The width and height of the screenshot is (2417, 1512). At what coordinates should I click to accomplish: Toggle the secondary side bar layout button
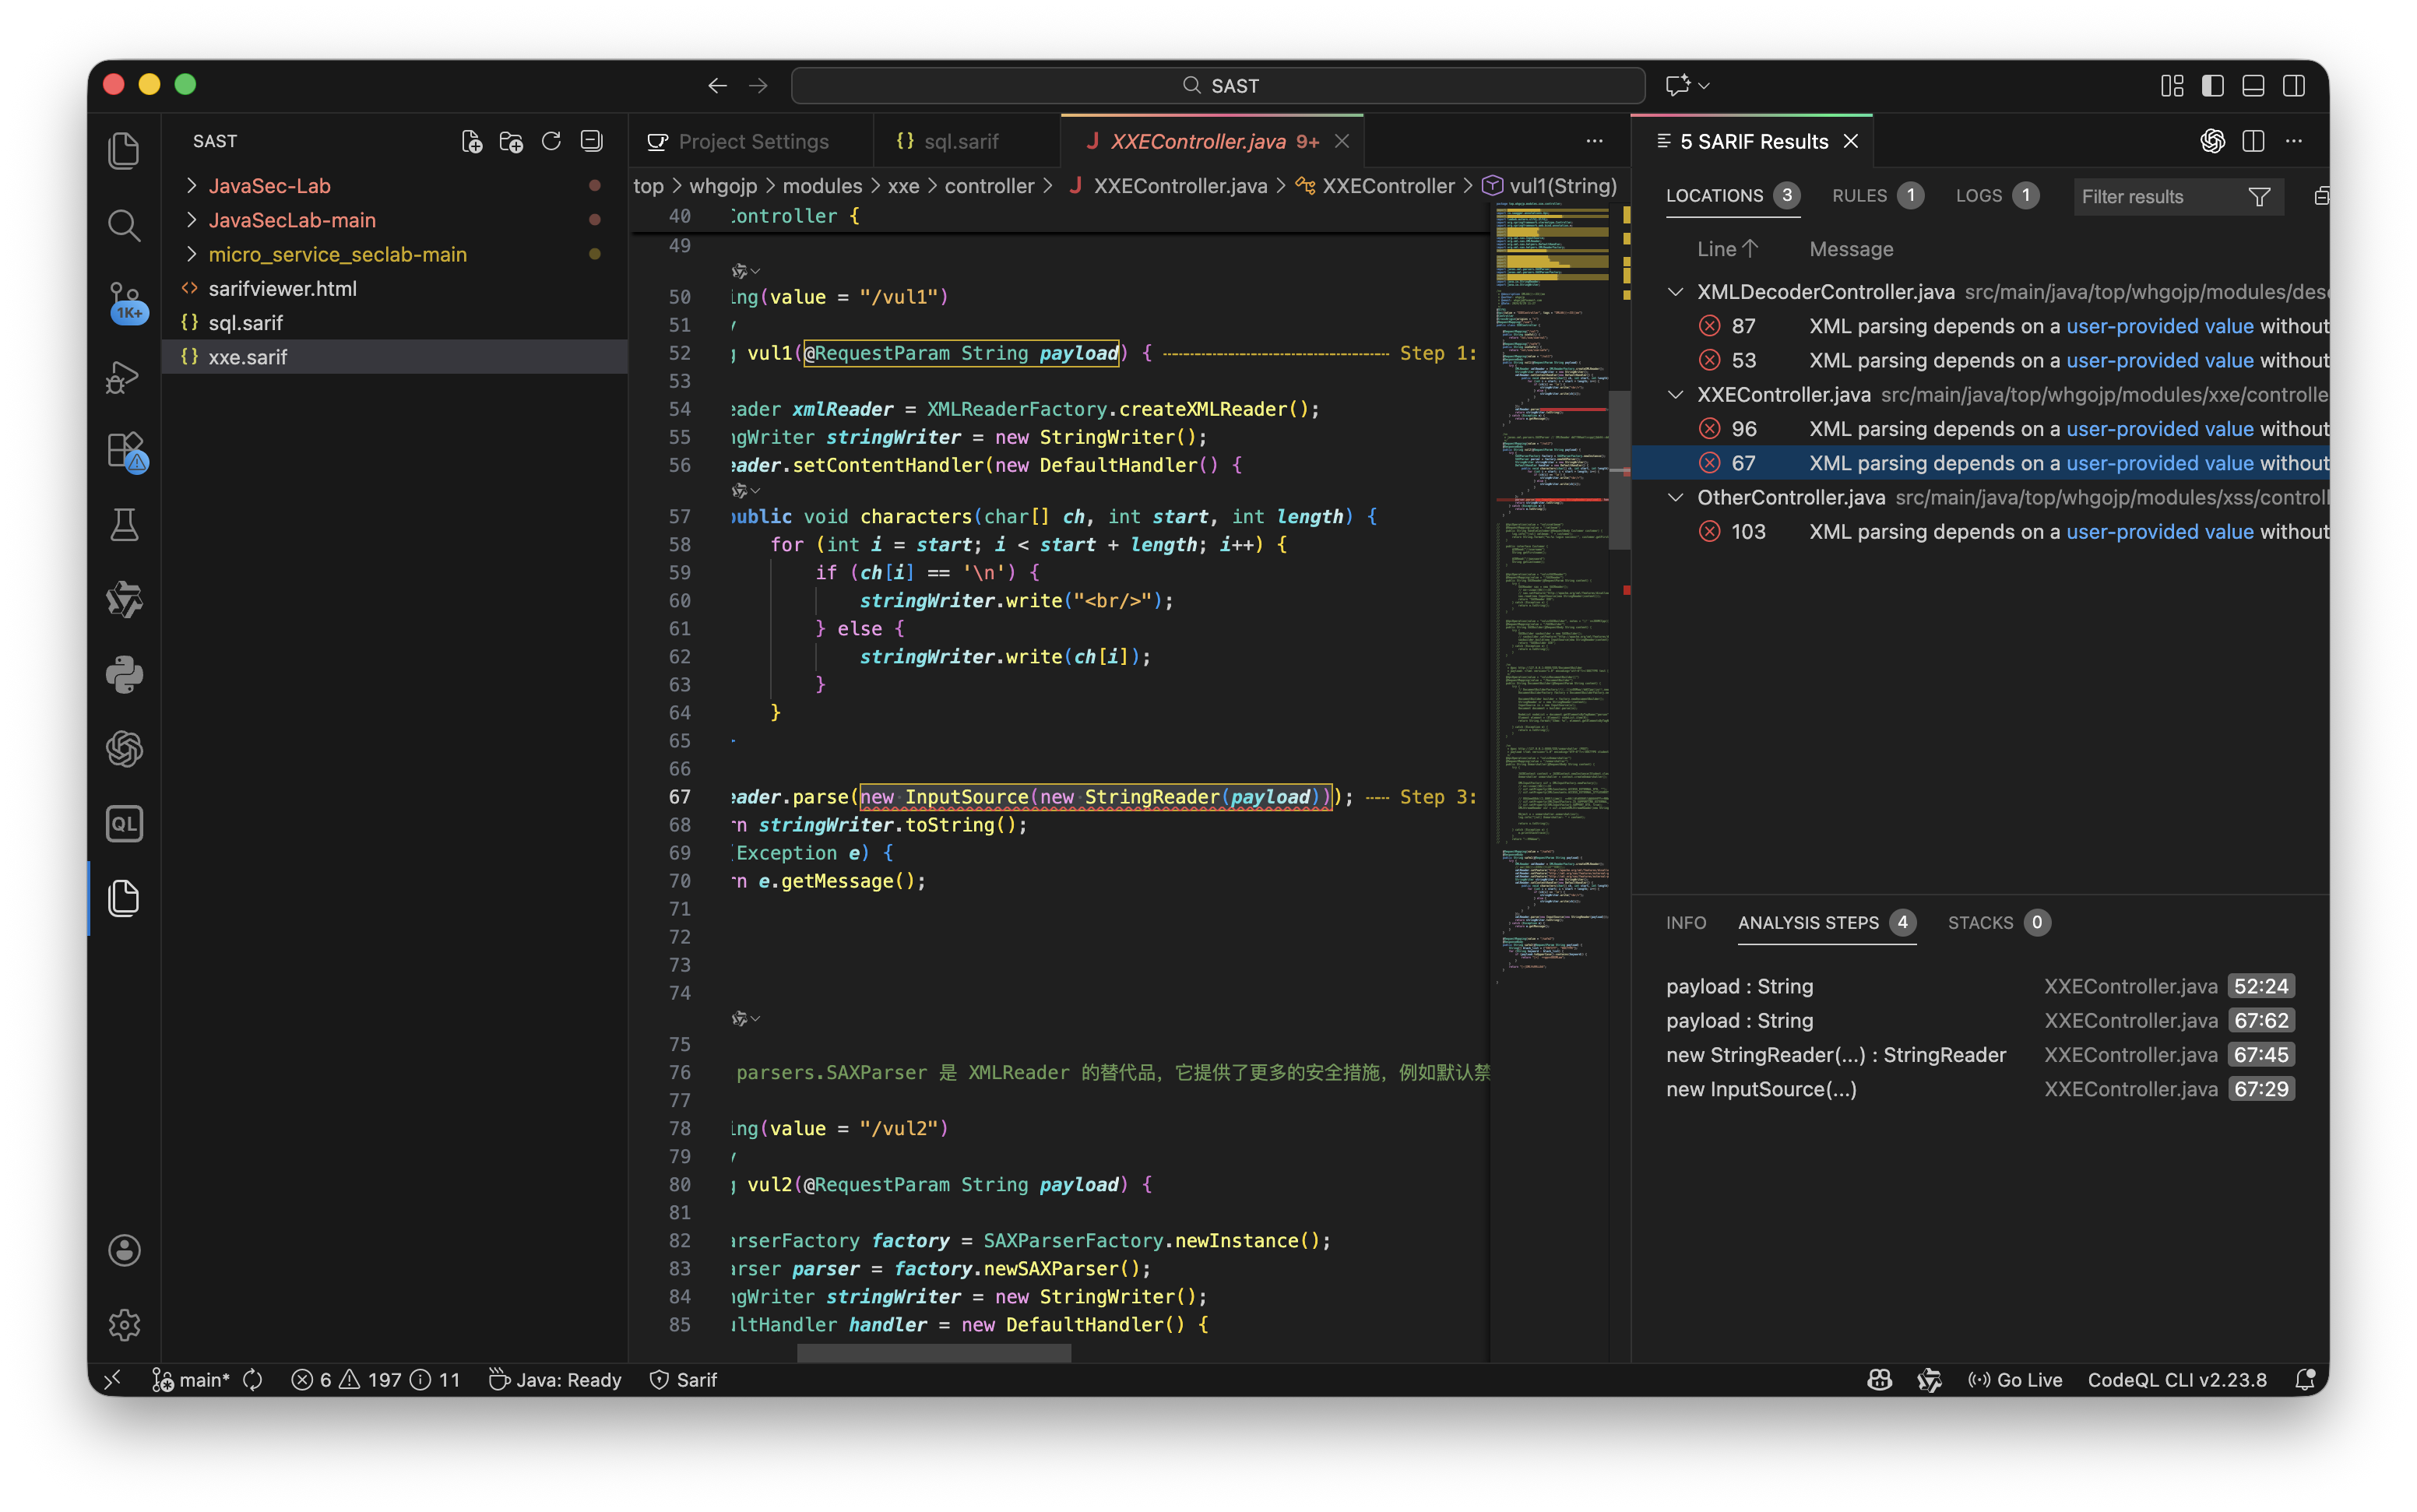click(2294, 86)
